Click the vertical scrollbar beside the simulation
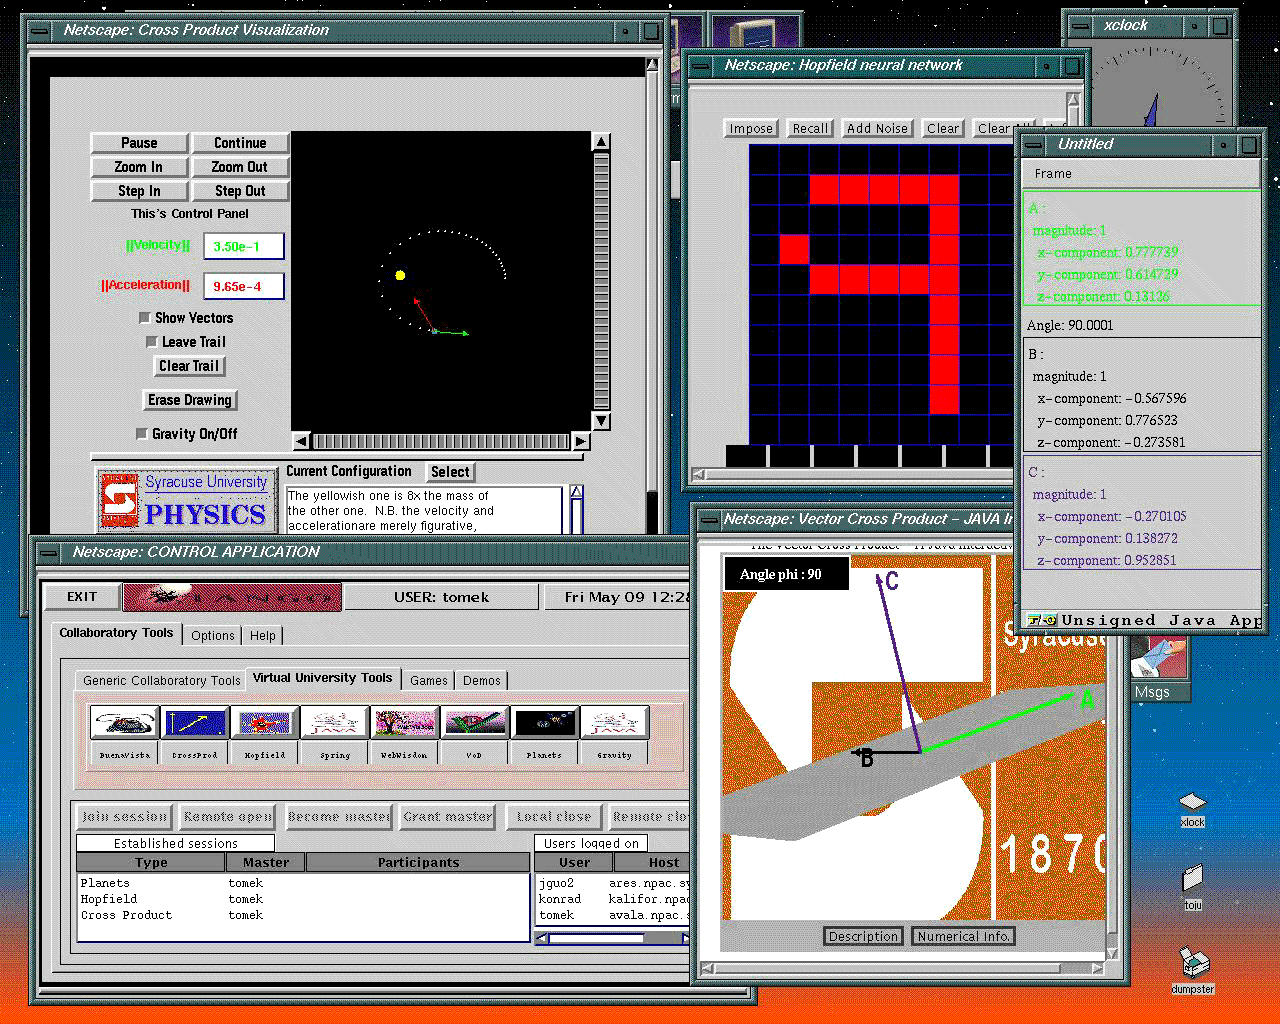This screenshot has height=1024, width=1280. [x=601, y=282]
